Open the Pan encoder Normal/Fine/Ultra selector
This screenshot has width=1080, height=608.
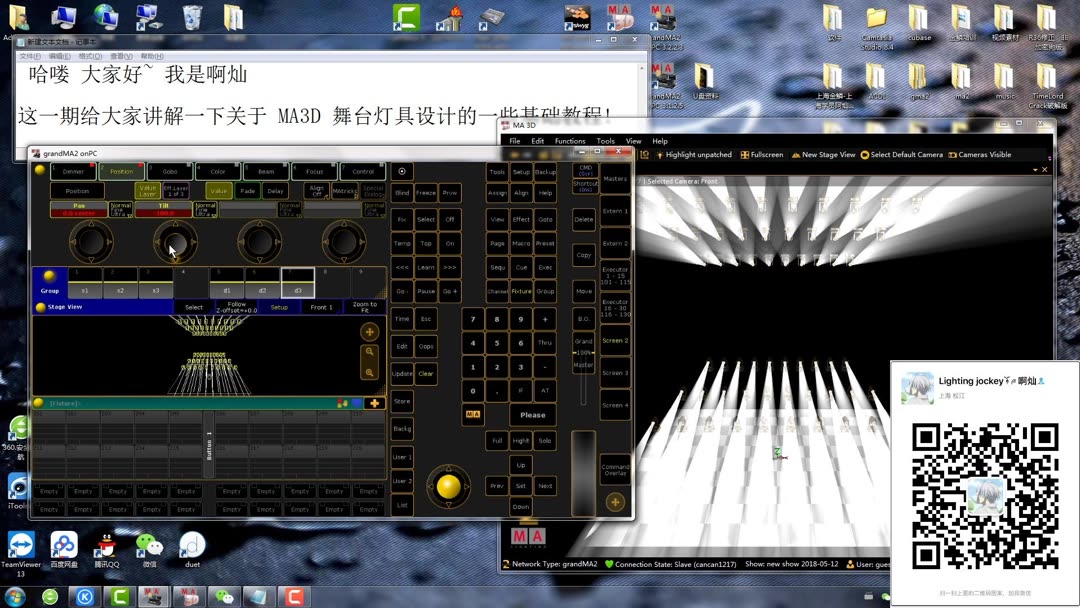coord(120,209)
